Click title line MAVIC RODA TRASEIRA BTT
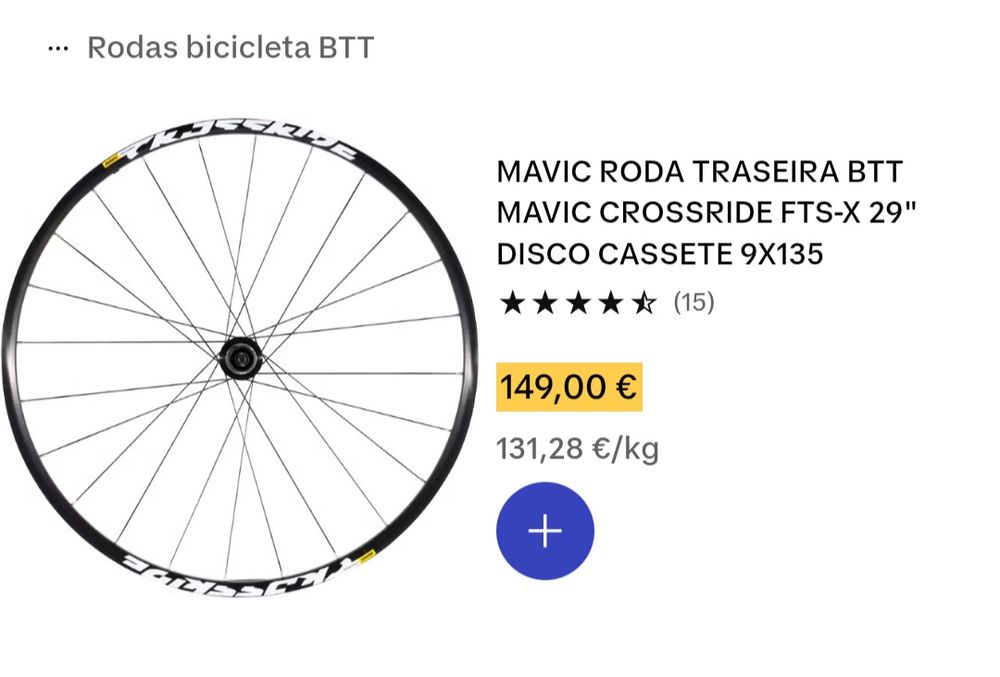The image size is (1000, 677). (699, 172)
